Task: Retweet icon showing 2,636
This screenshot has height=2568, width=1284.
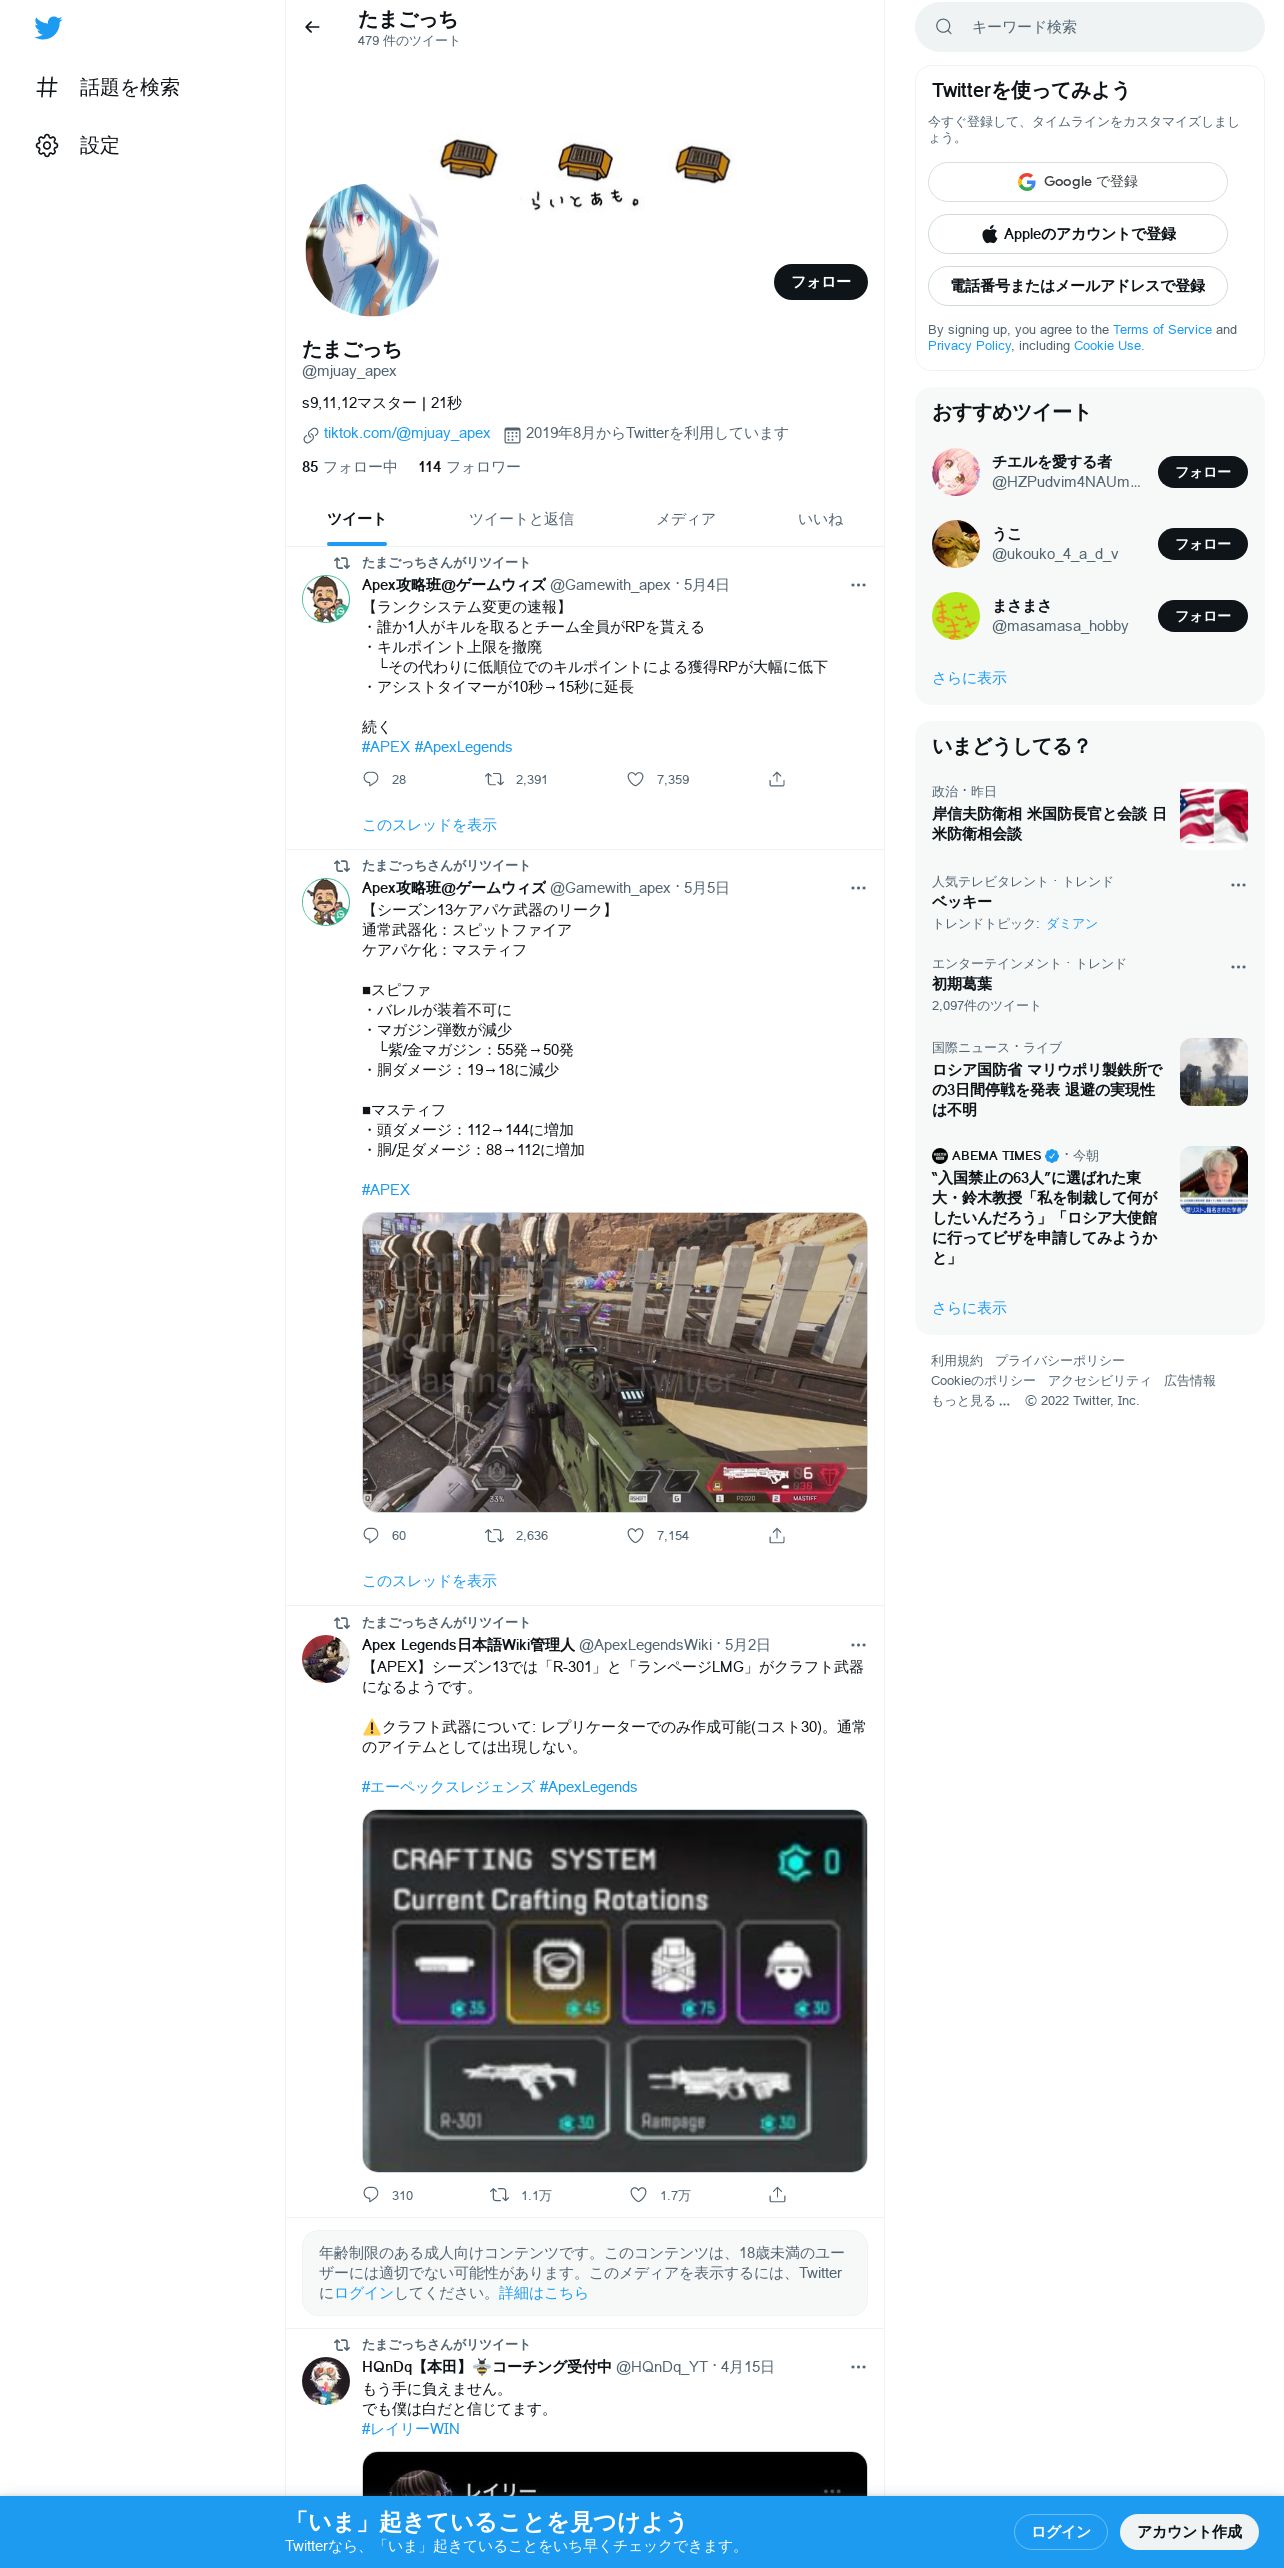Action: (494, 1535)
